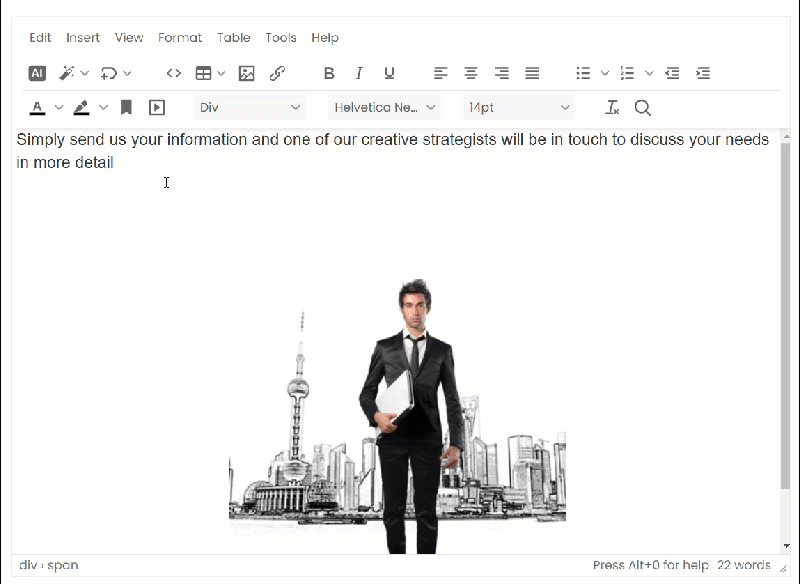Open highlight color picker dropdown arrow
The image size is (800, 584).
pyautogui.click(x=104, y=108)
